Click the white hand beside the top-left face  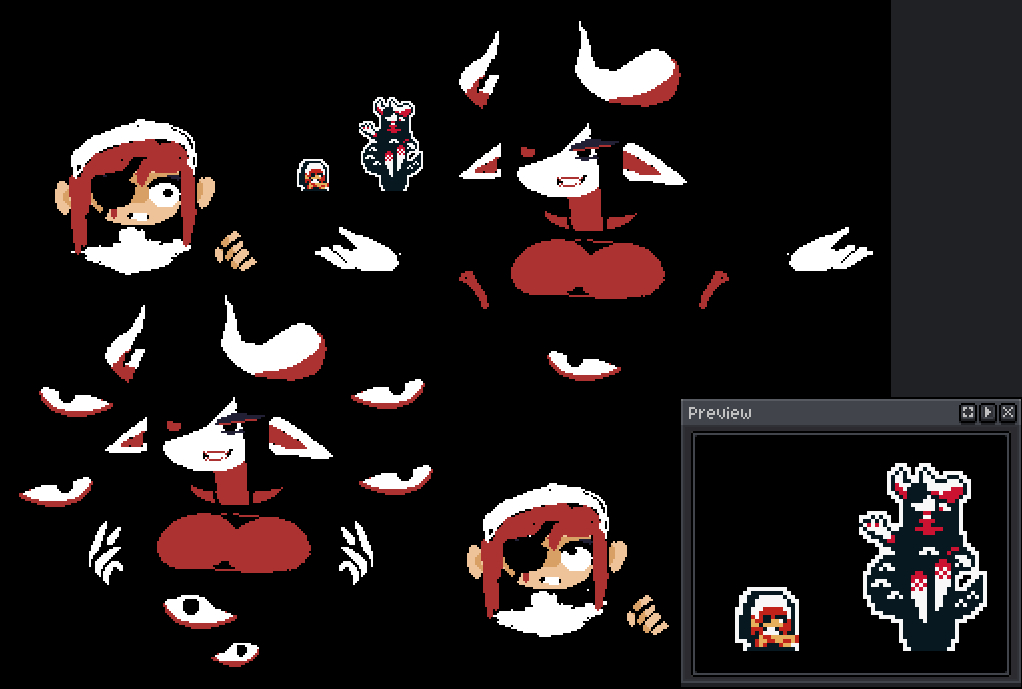click(x=357, y=250)
